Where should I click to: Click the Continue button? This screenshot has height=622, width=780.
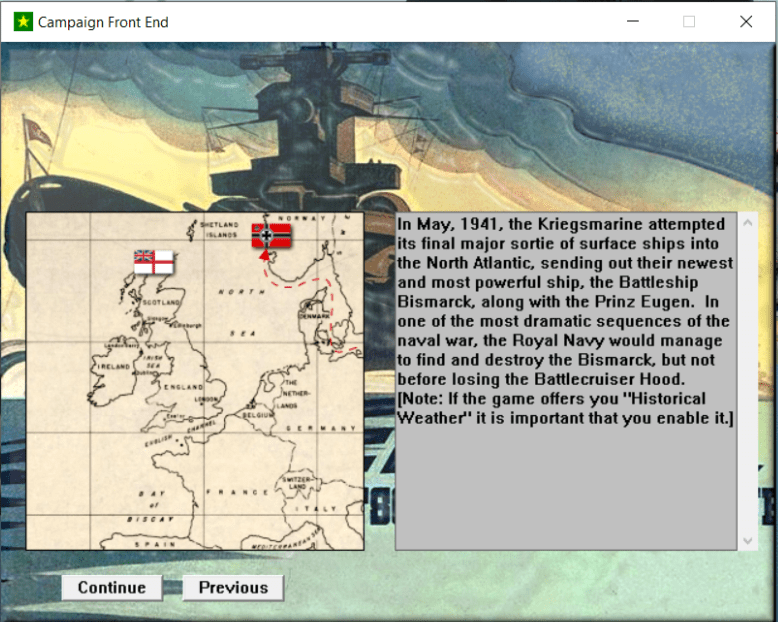coord(112,588)
